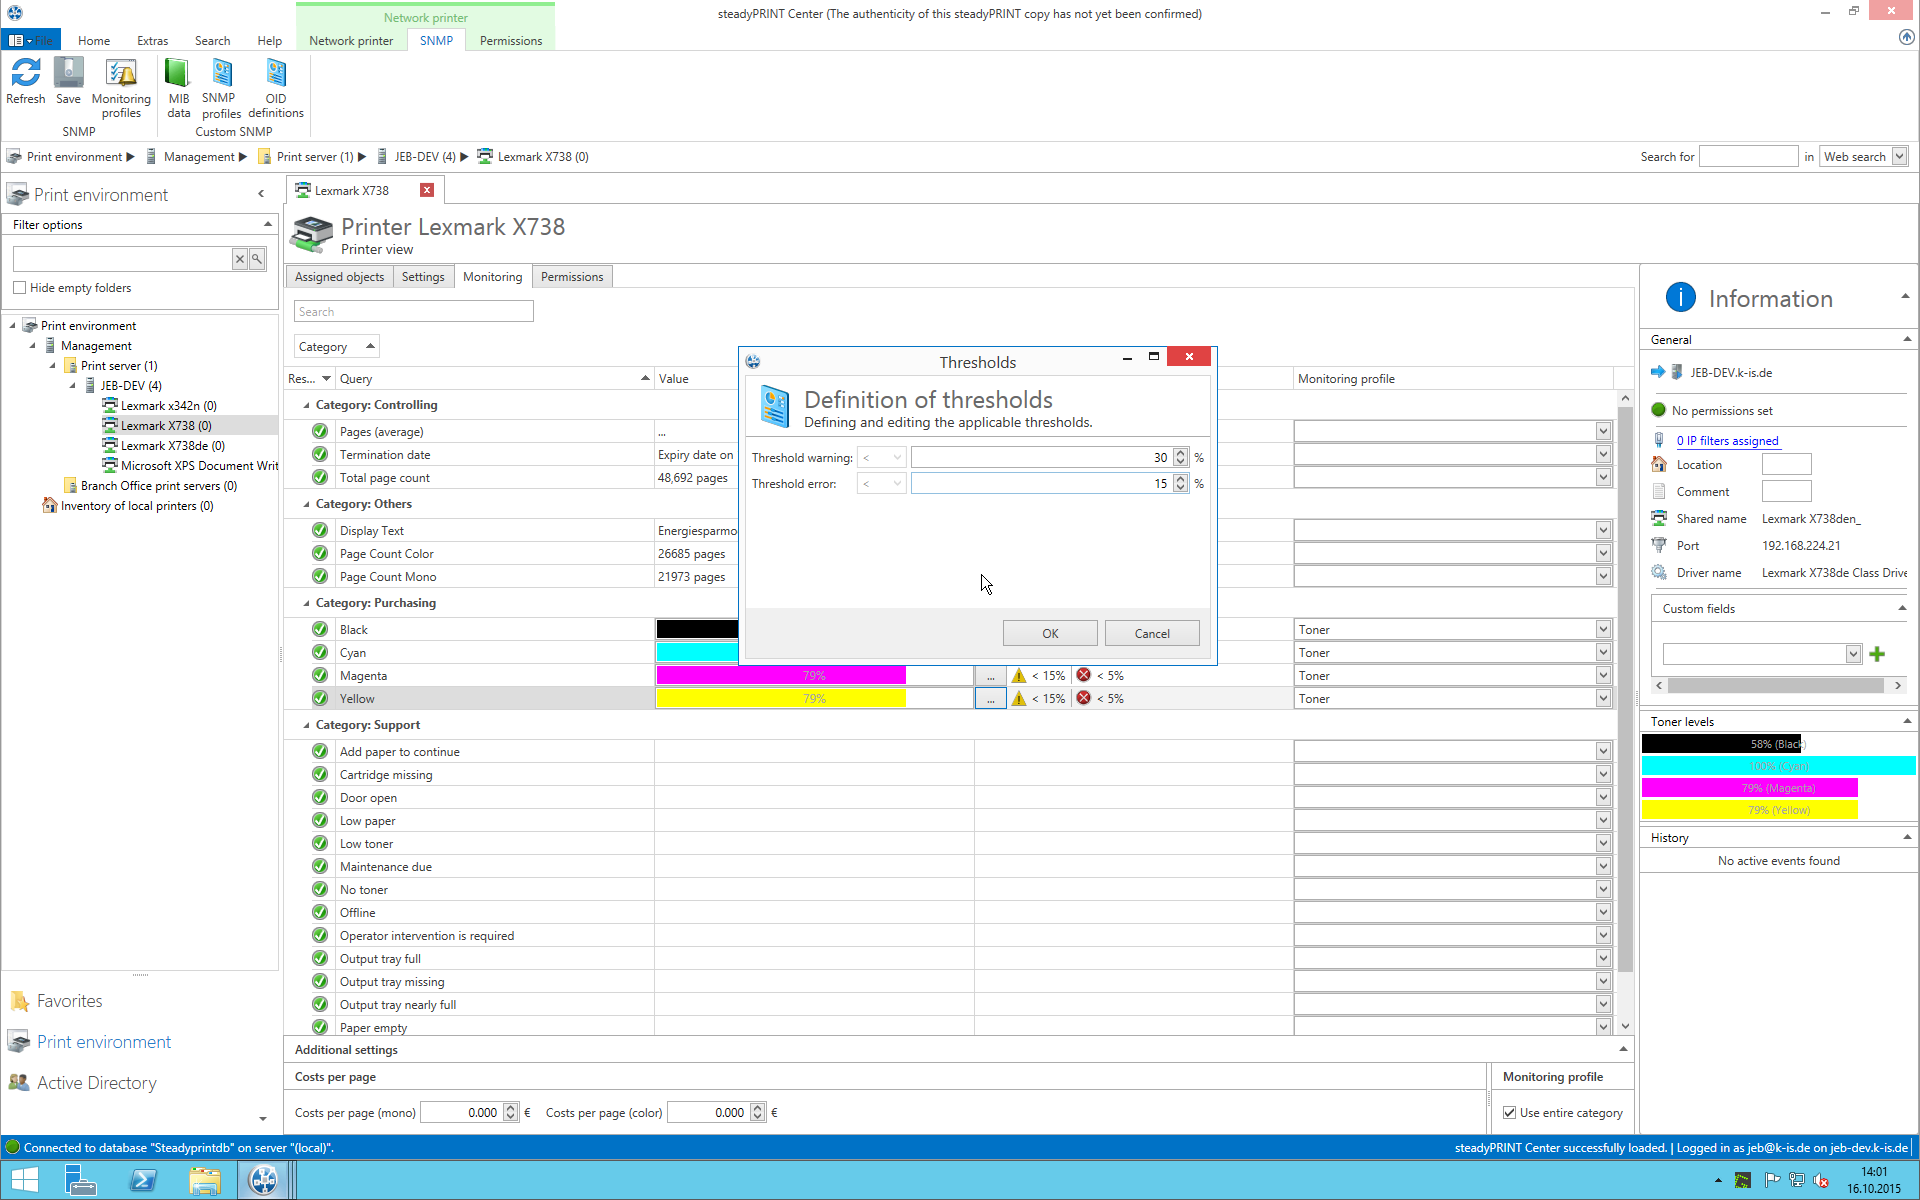Open Web search dropdown

click(1899, 157)
